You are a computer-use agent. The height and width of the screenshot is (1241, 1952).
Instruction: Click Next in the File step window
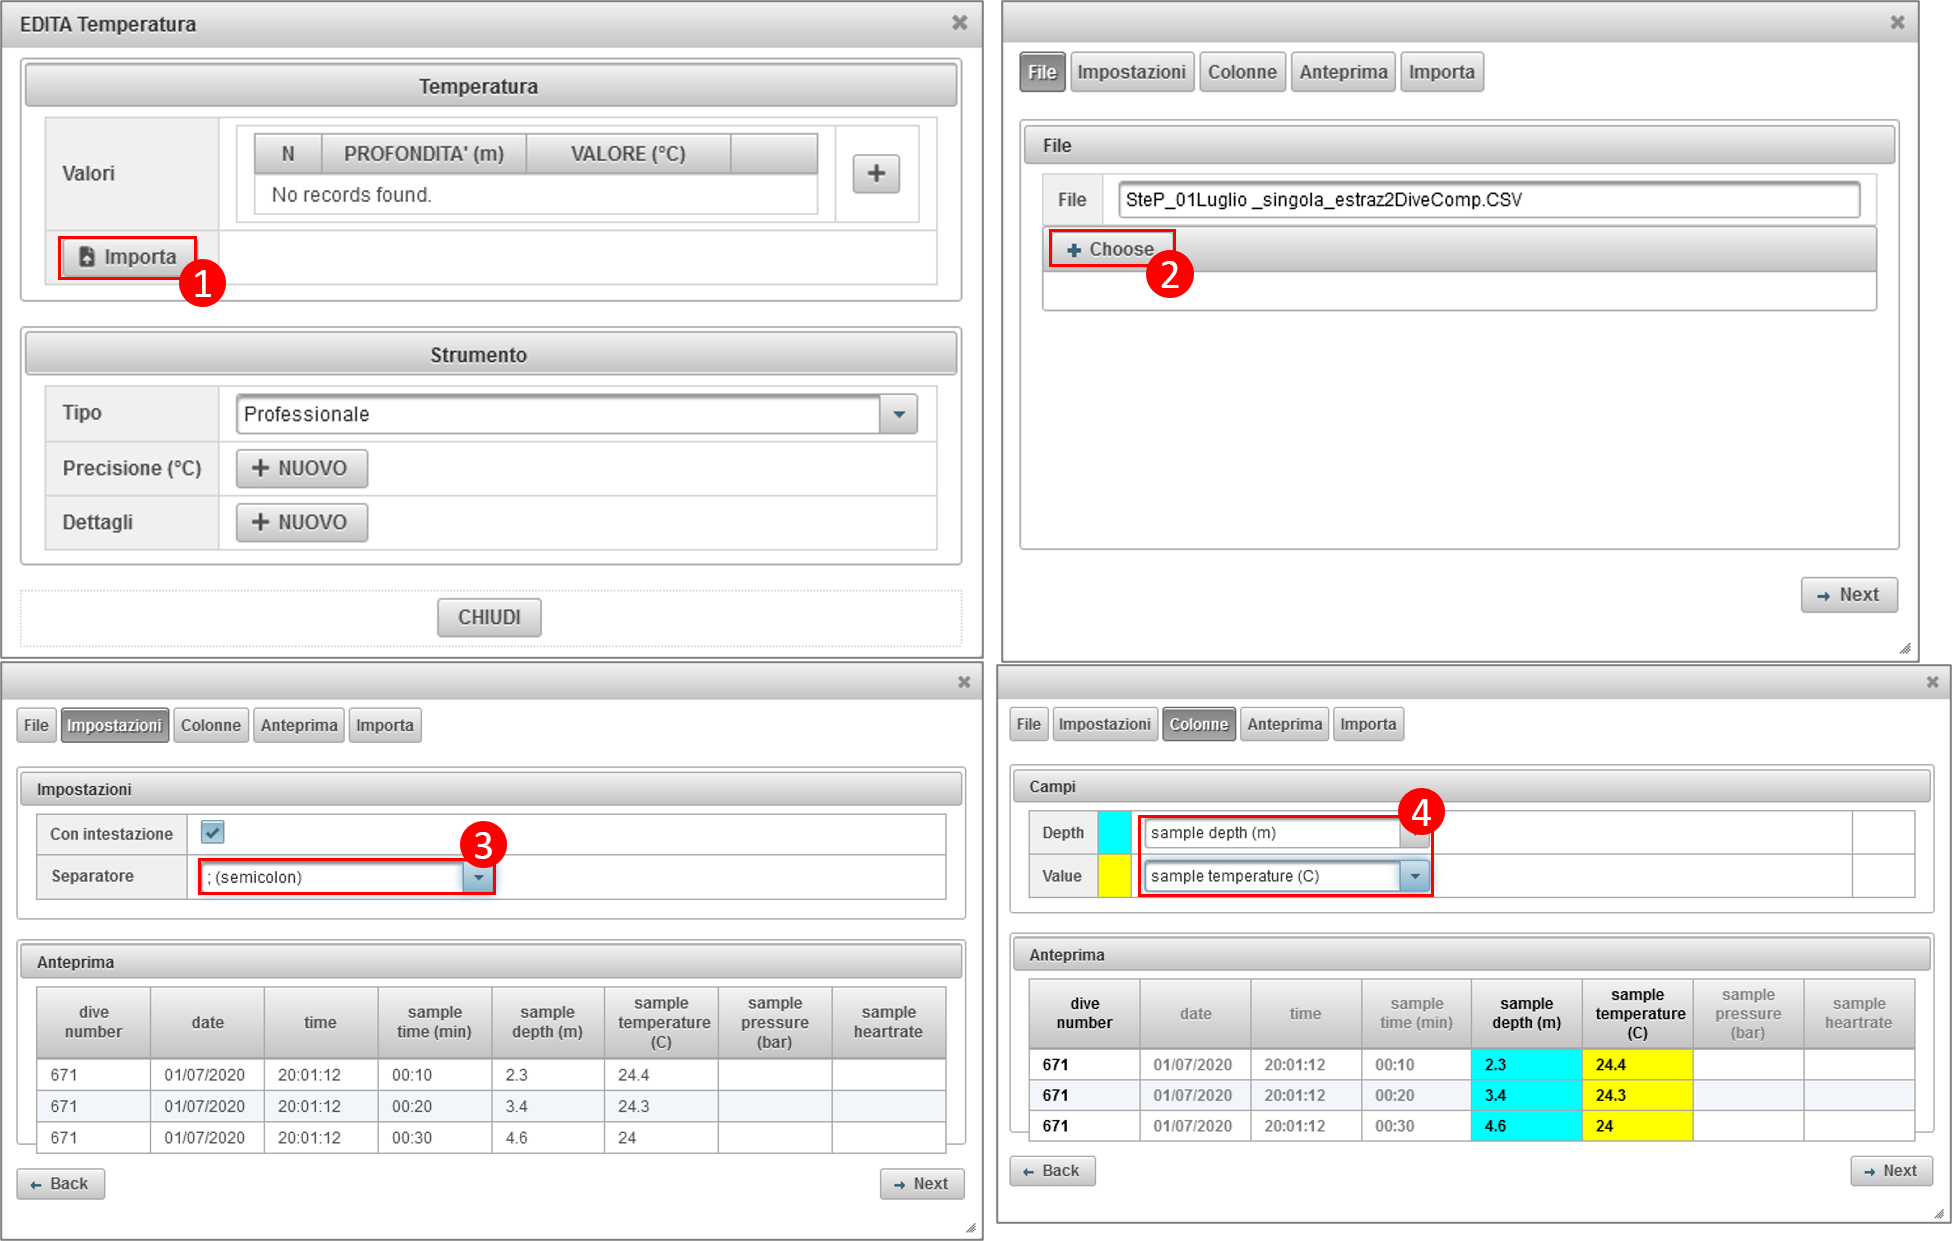tap(1849, 595)
